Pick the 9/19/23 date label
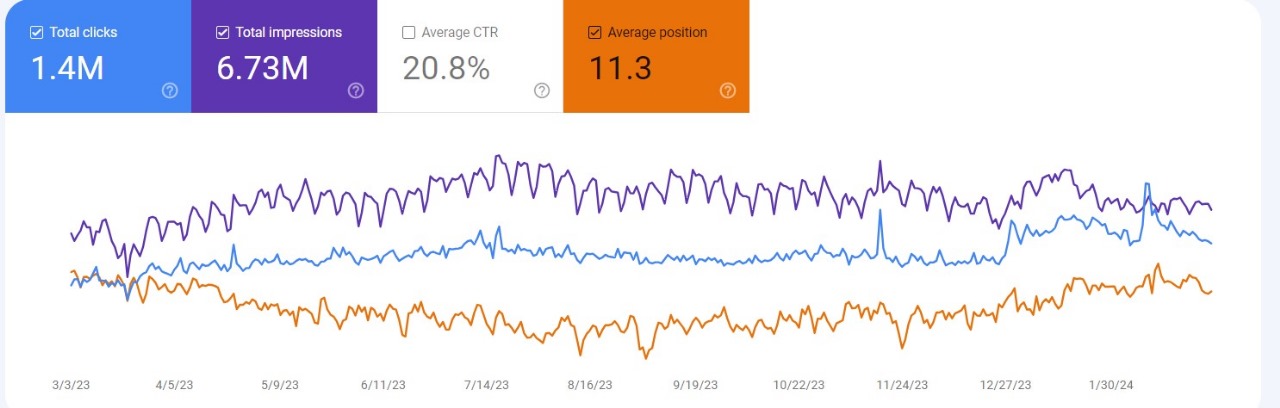Image resolution: width=1280 pixels, height=408 pixels. point(695,385)
